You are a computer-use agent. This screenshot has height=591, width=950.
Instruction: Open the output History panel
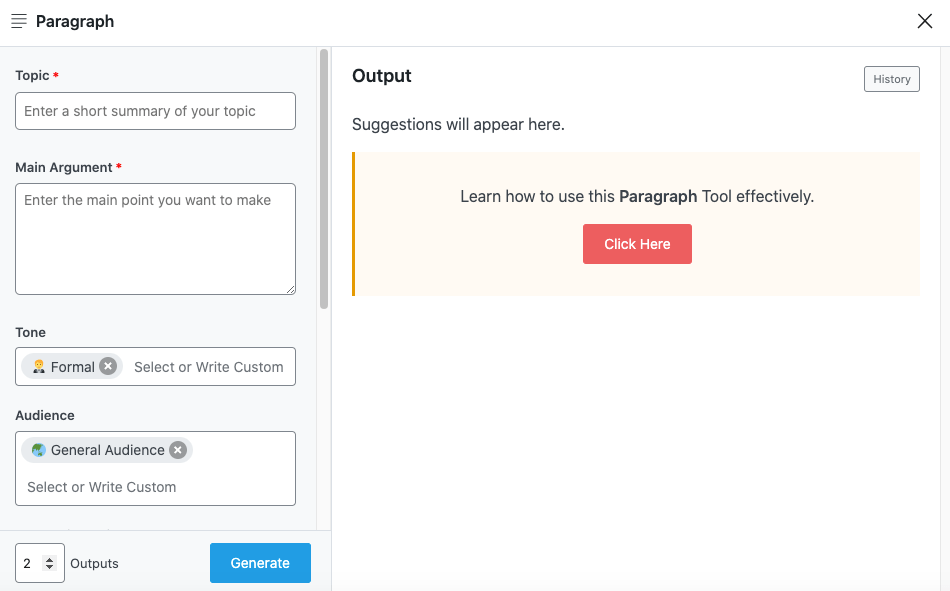(x=891, y=78)
